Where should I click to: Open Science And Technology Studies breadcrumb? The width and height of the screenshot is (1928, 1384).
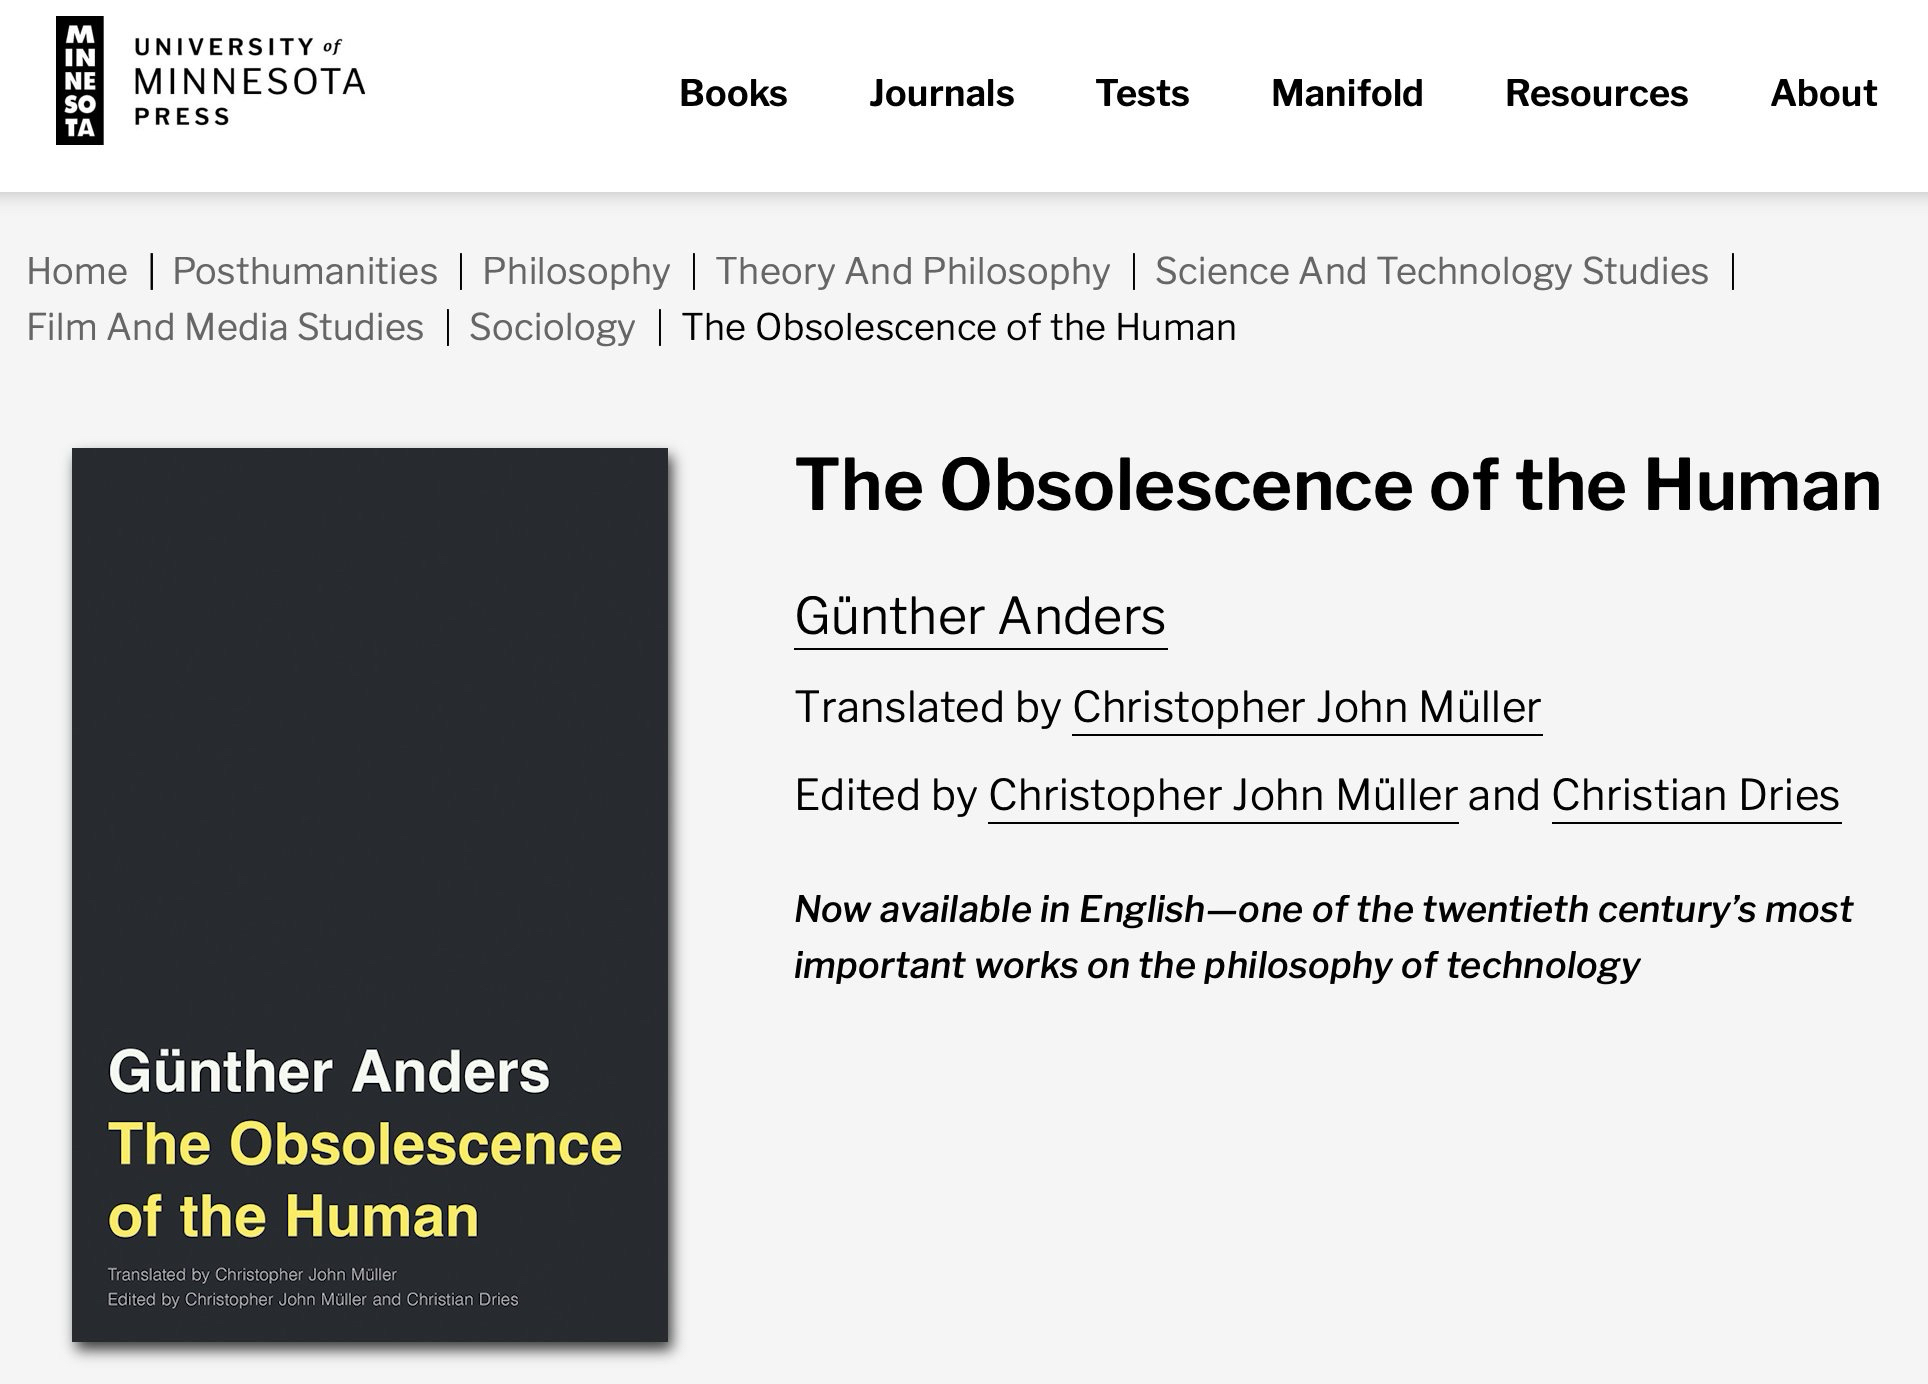[1431, 271]
